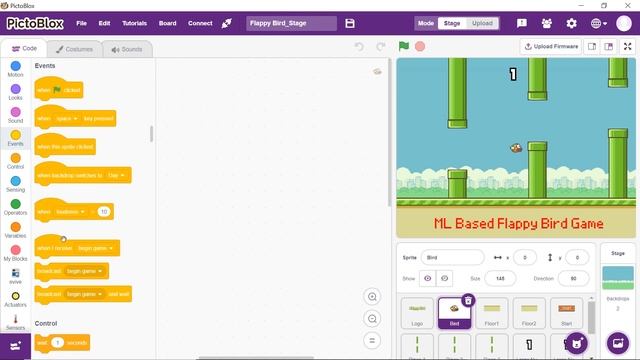
Task: Open the Actuators block category
Action: (16, 299)
